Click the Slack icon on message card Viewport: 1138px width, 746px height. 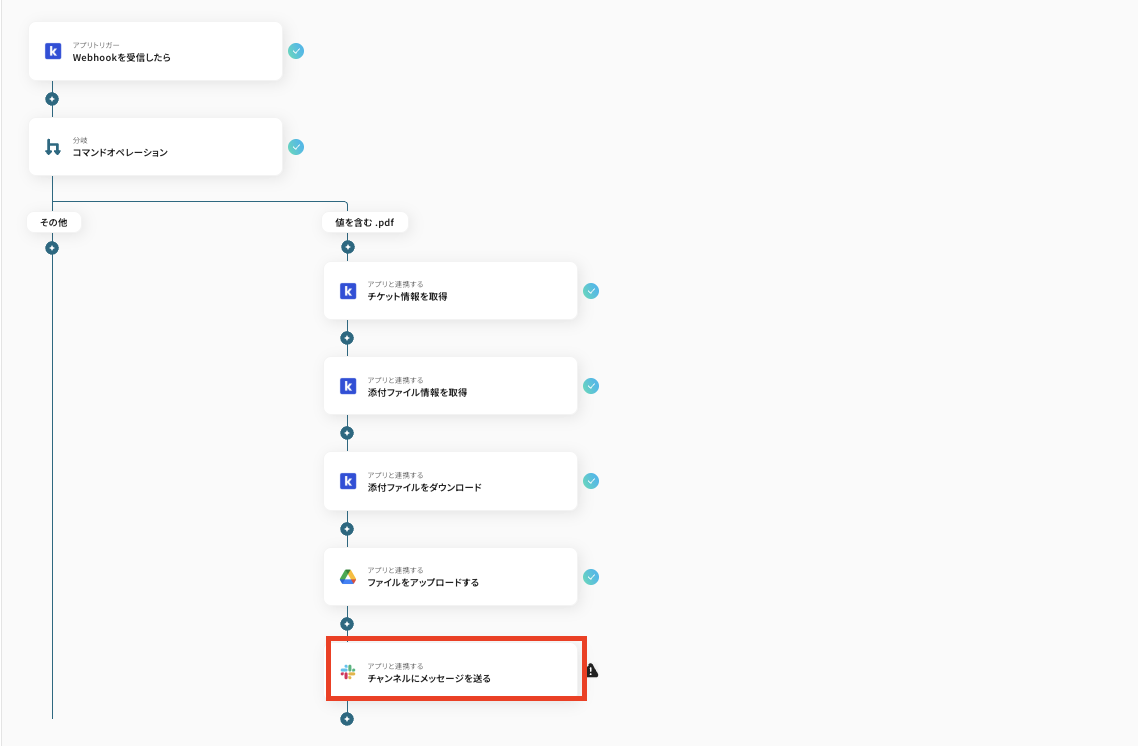(x=348, y=672)
